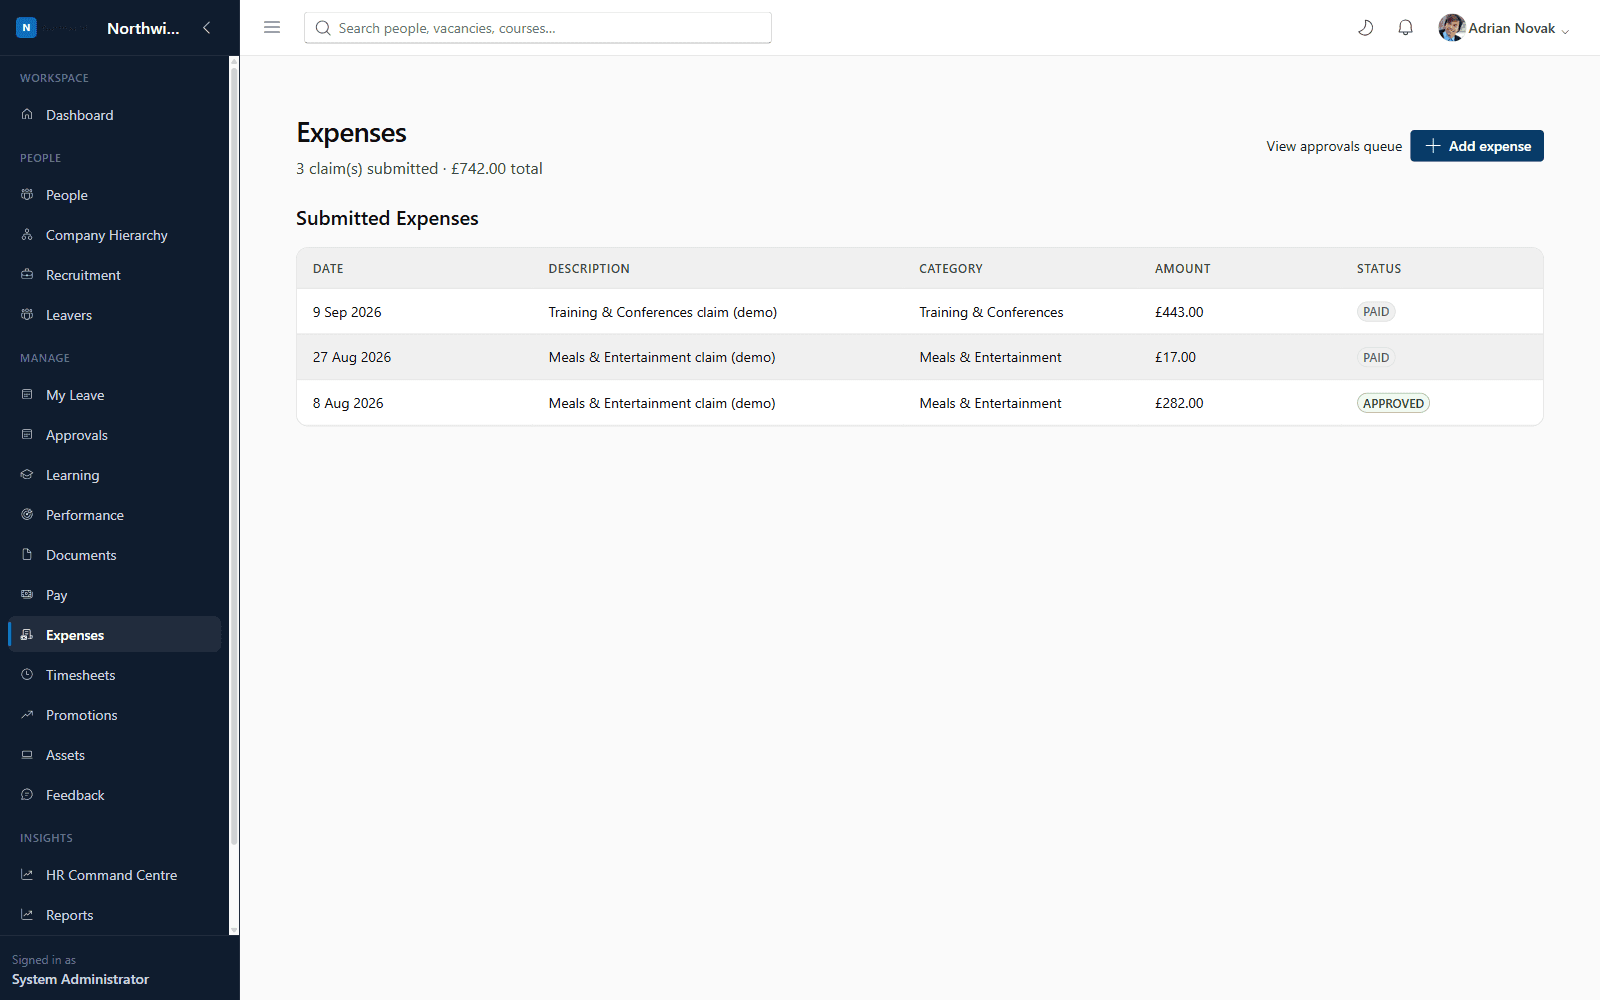1600x1000 pixels.
Task: Click the Promotions trend icon
Action: (27, 715)
